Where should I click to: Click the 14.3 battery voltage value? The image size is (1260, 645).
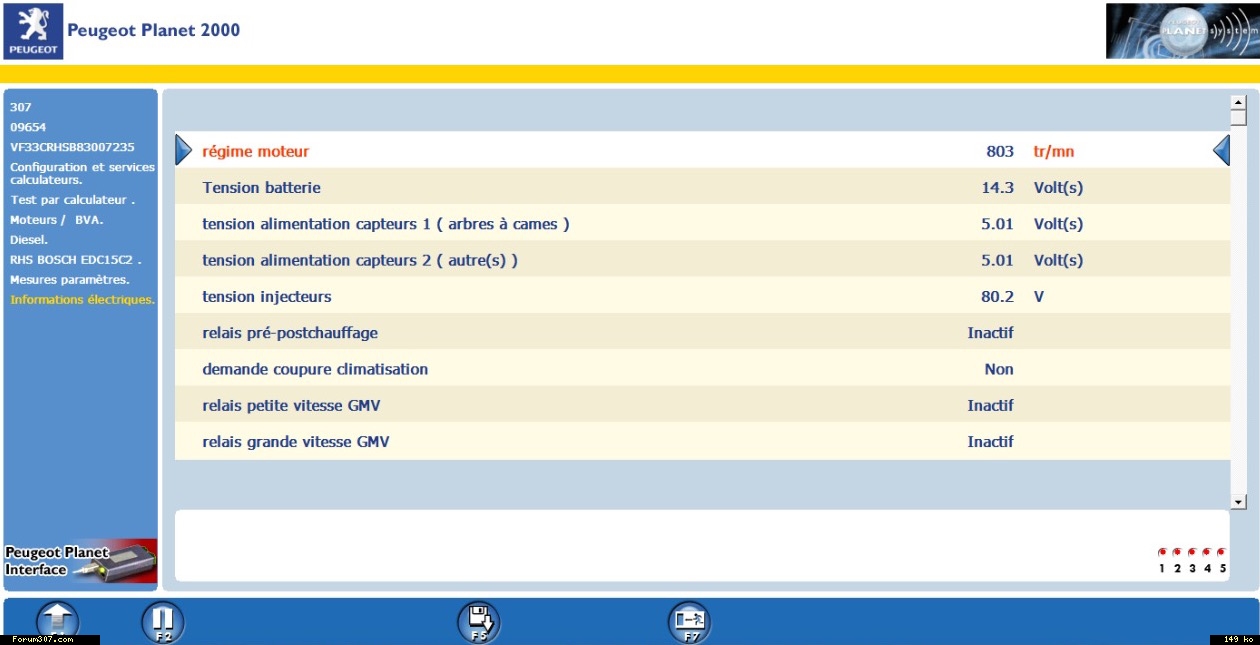coord(998,187)
